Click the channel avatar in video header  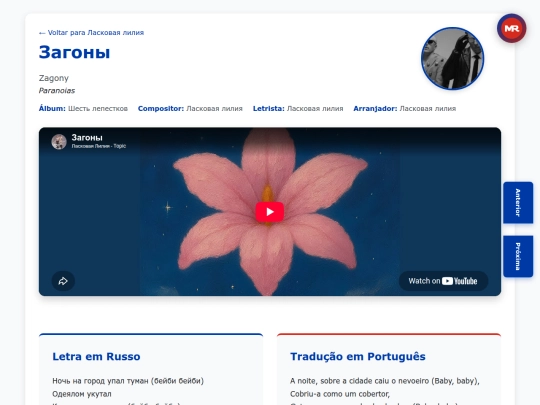pos(59,142)
